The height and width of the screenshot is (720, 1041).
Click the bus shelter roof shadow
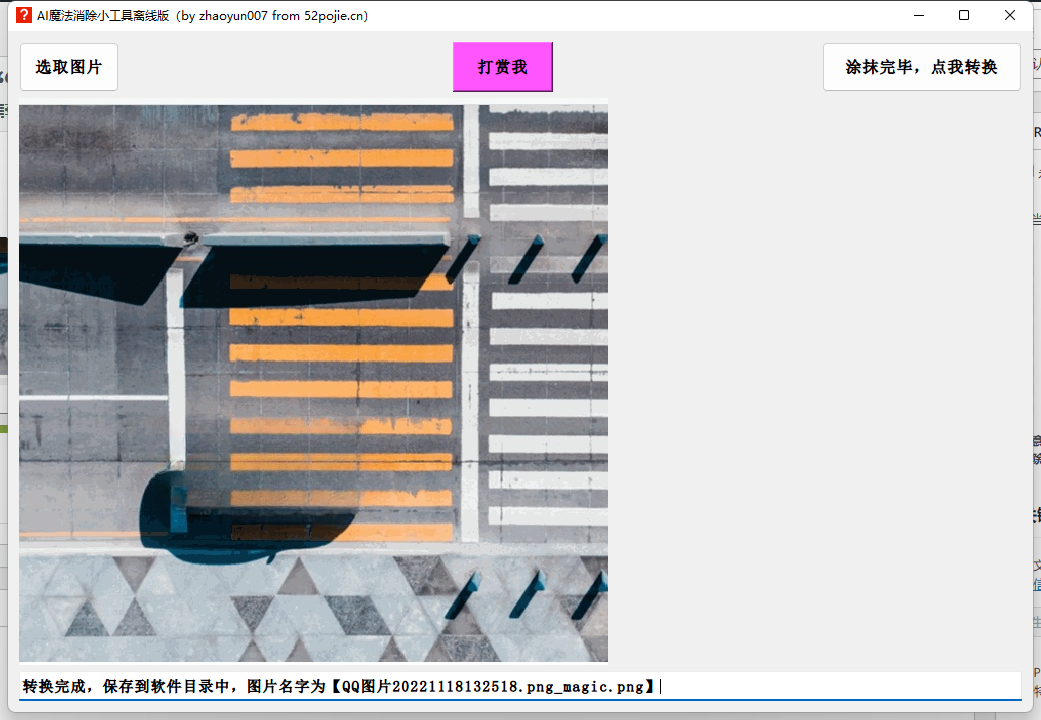pos(300,270)
